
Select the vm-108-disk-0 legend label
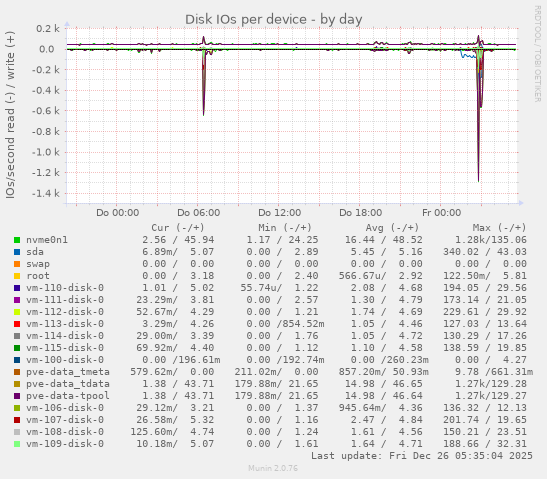point(65,432)
